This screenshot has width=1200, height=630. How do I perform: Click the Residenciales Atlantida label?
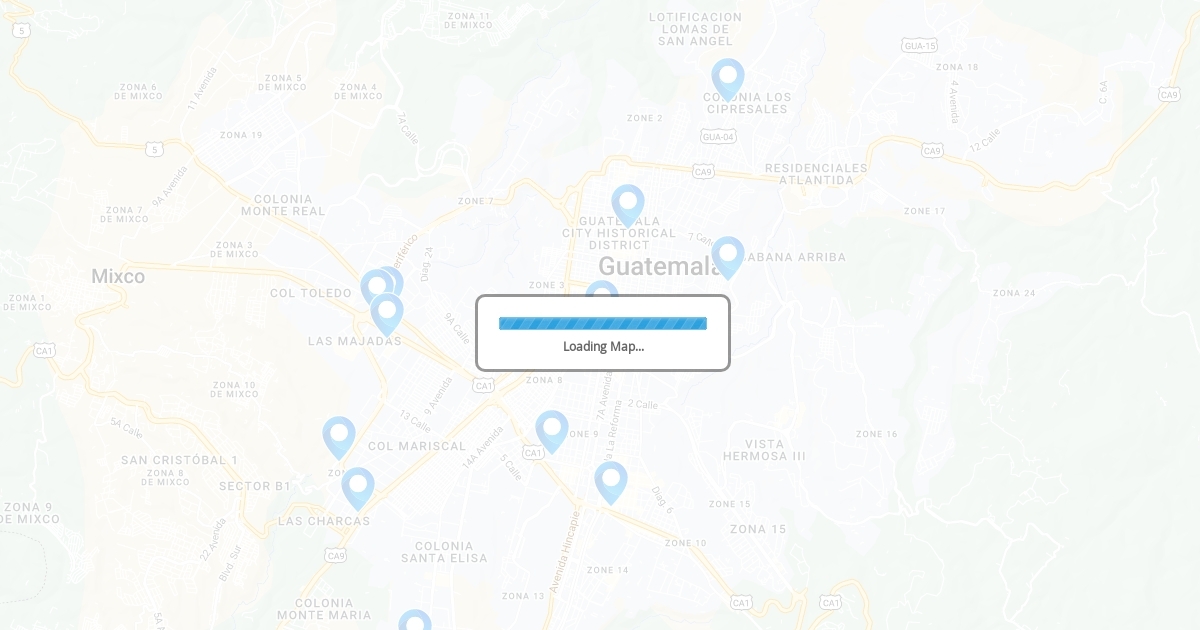pyautogui.click(x=816, y=174)
